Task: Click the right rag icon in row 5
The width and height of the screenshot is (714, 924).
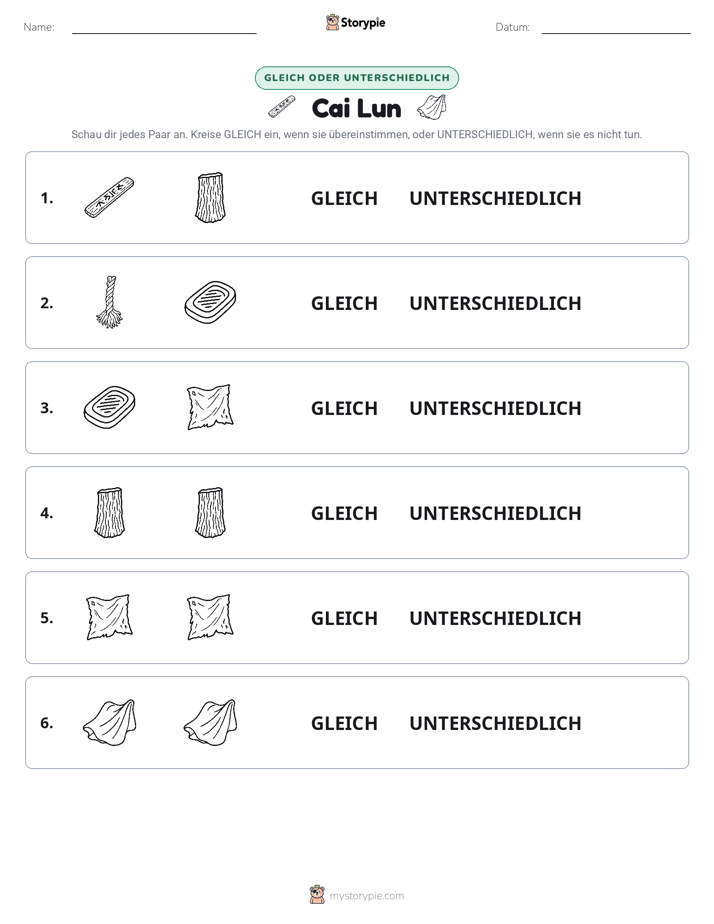Action: tap(210, 617)
